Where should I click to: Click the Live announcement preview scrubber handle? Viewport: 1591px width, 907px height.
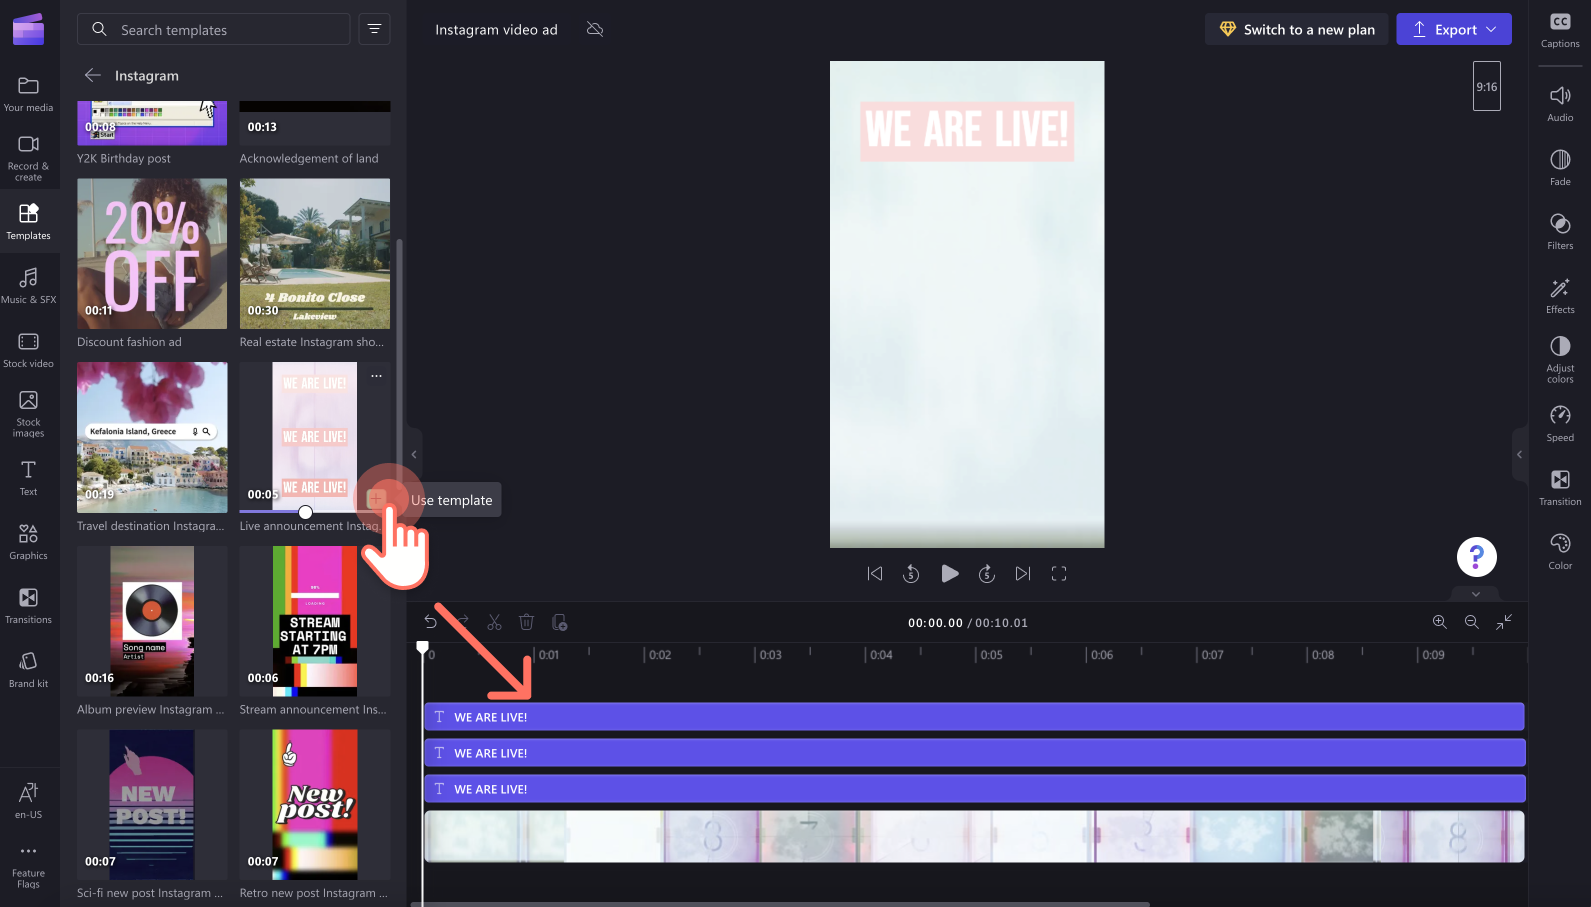pyautogui.click(x=305, y=512)
